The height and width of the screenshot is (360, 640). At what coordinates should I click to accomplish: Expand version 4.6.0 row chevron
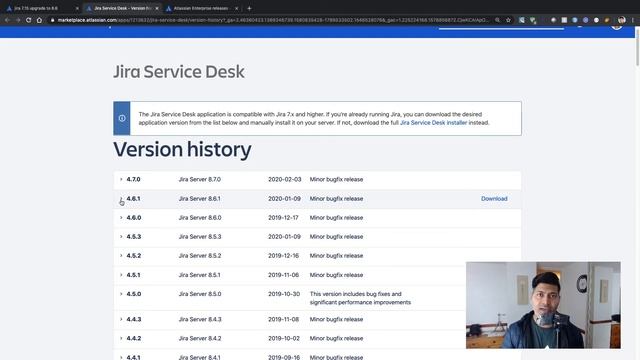[121, 218]
